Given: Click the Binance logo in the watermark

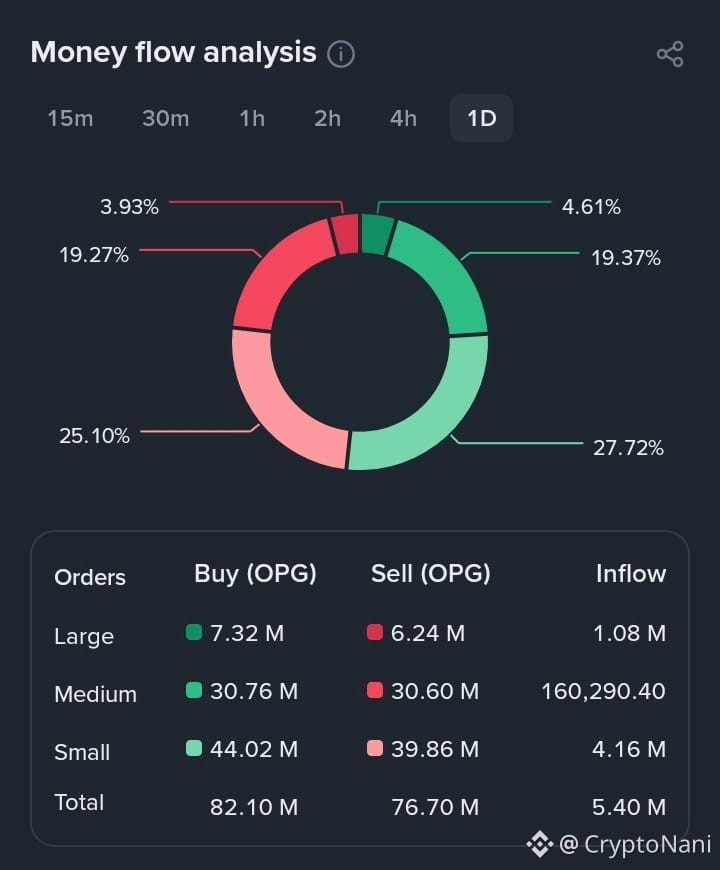Looking at the screenshot, I should pyautogui.click(x=540, y=844).
